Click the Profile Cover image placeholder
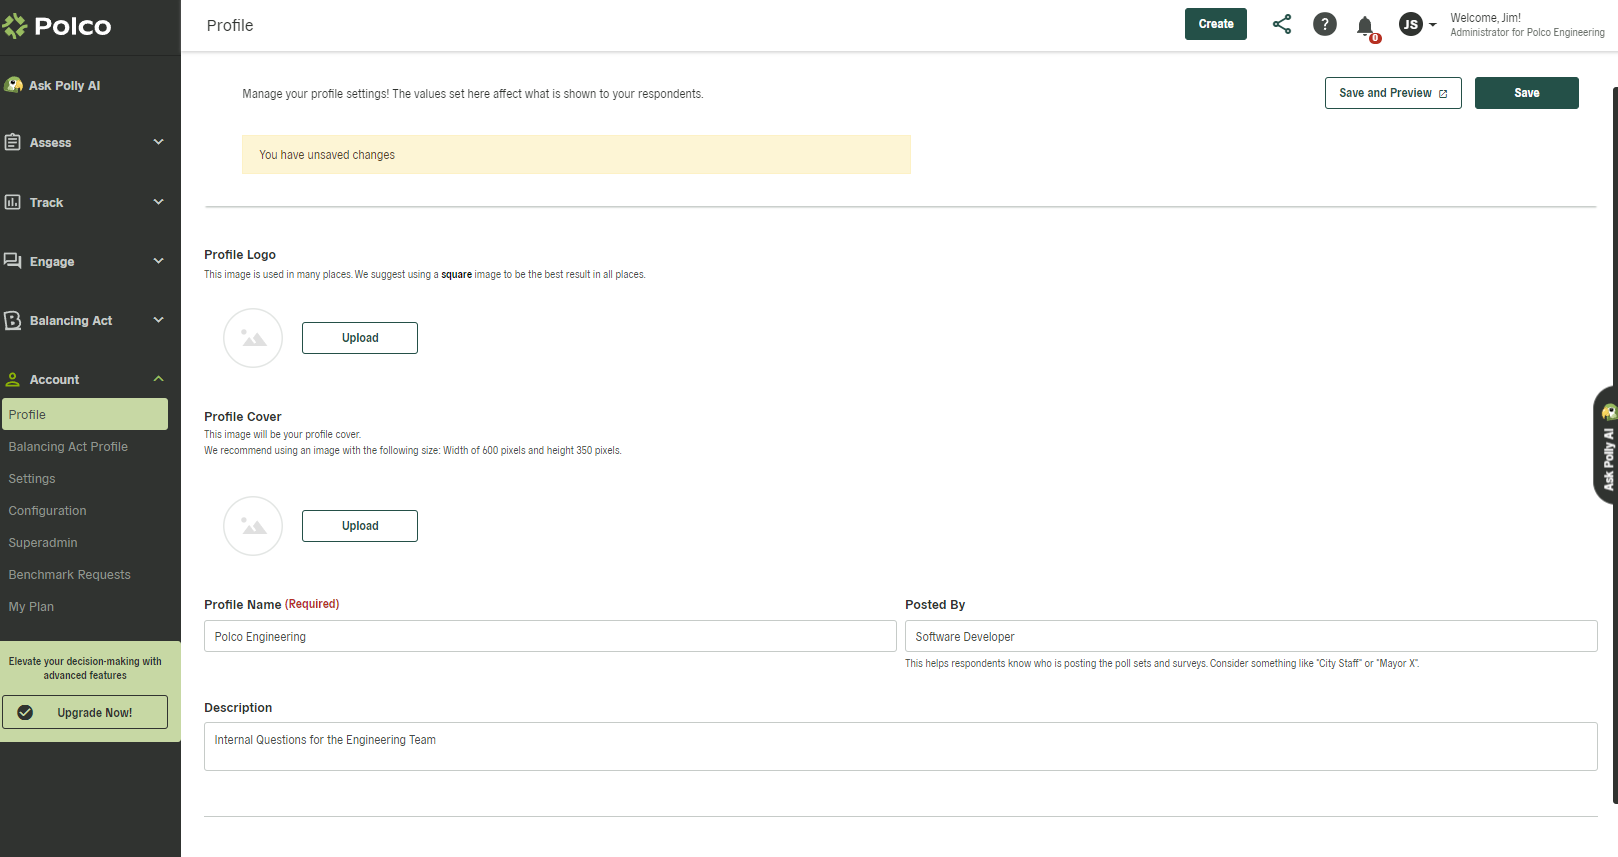This screenshot has height=857, width=1618. [253, 526]
